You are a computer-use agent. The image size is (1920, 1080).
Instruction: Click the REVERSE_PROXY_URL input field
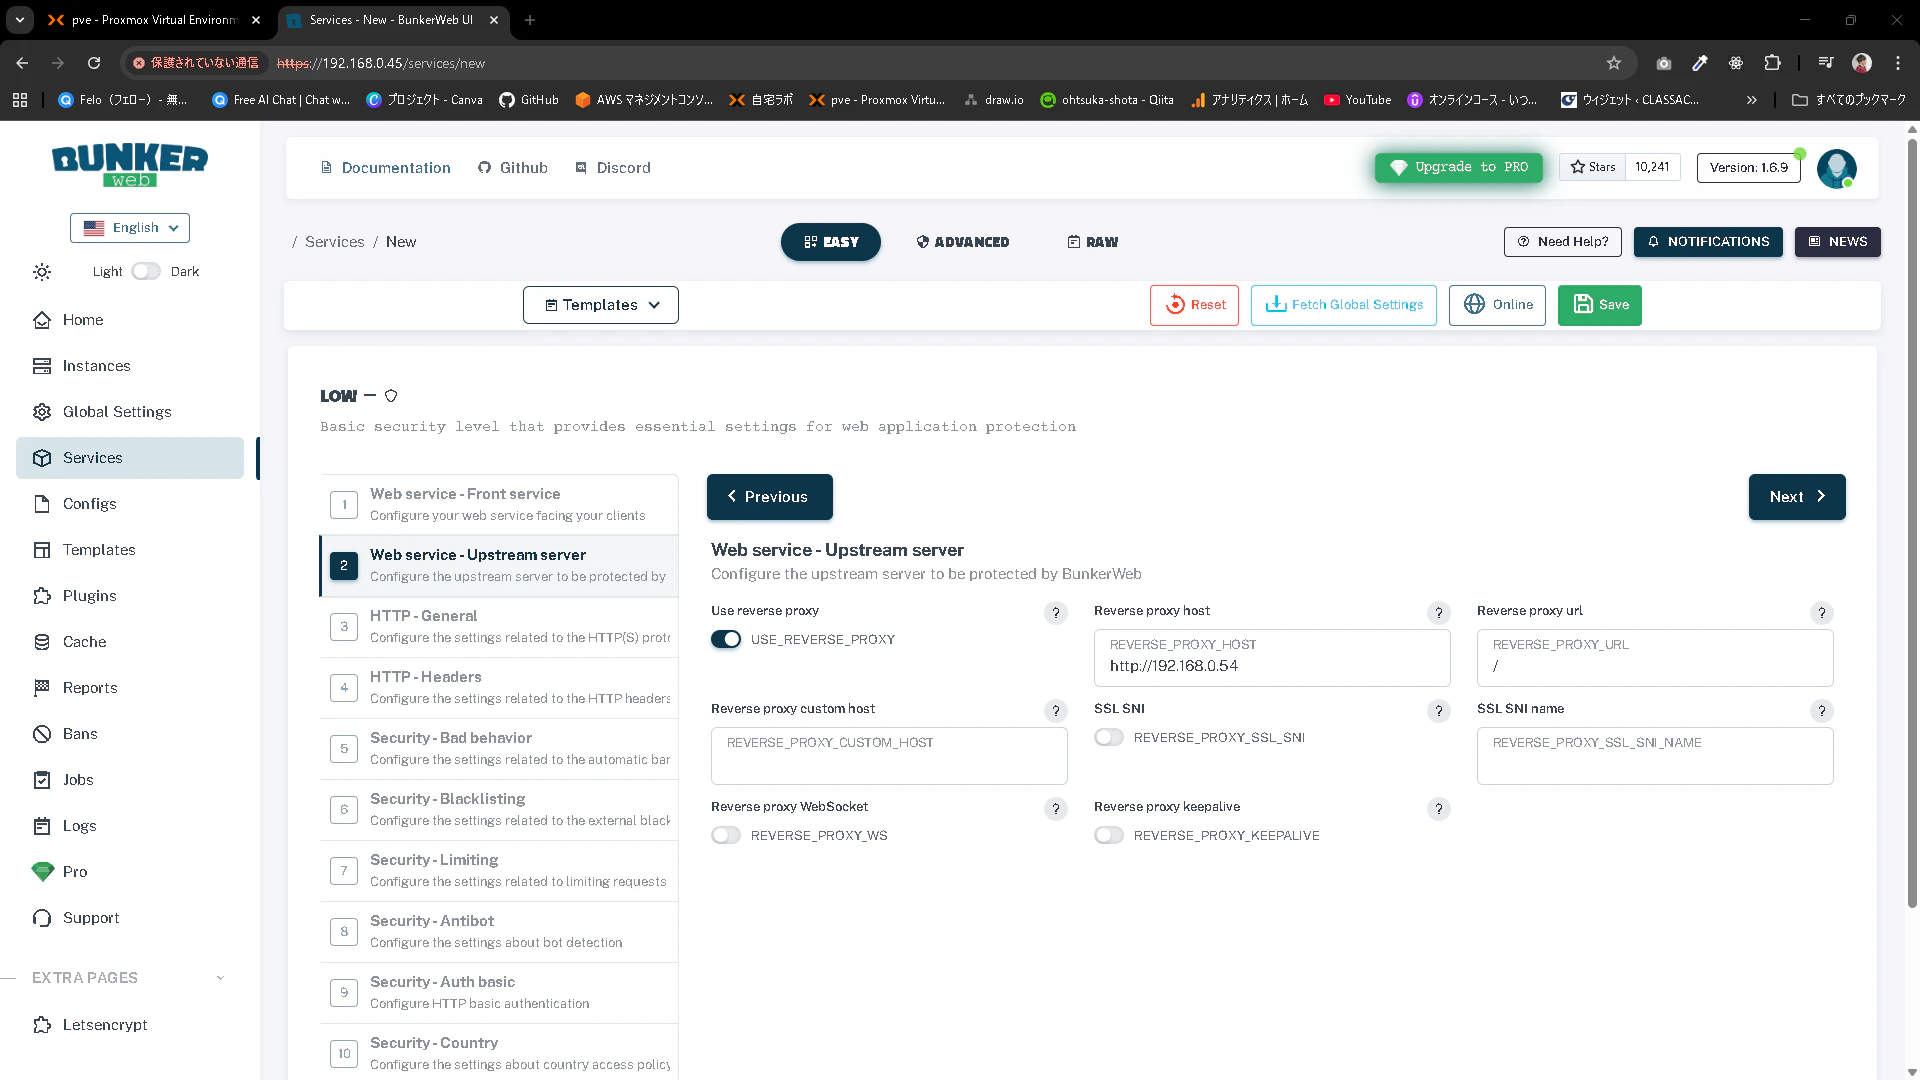[1655, 658]
